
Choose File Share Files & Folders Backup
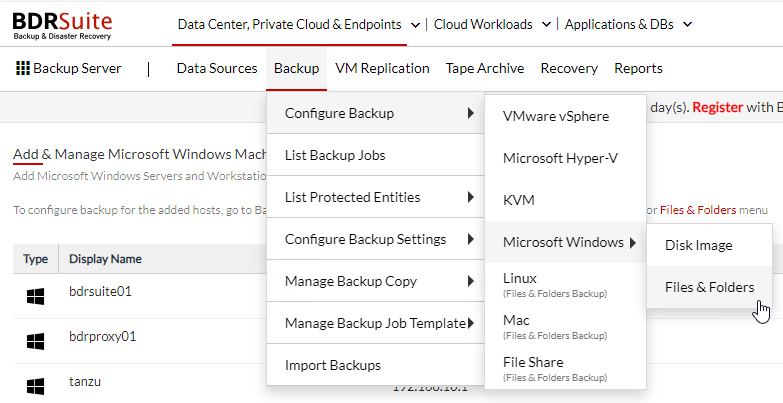(x=565, y=368)
